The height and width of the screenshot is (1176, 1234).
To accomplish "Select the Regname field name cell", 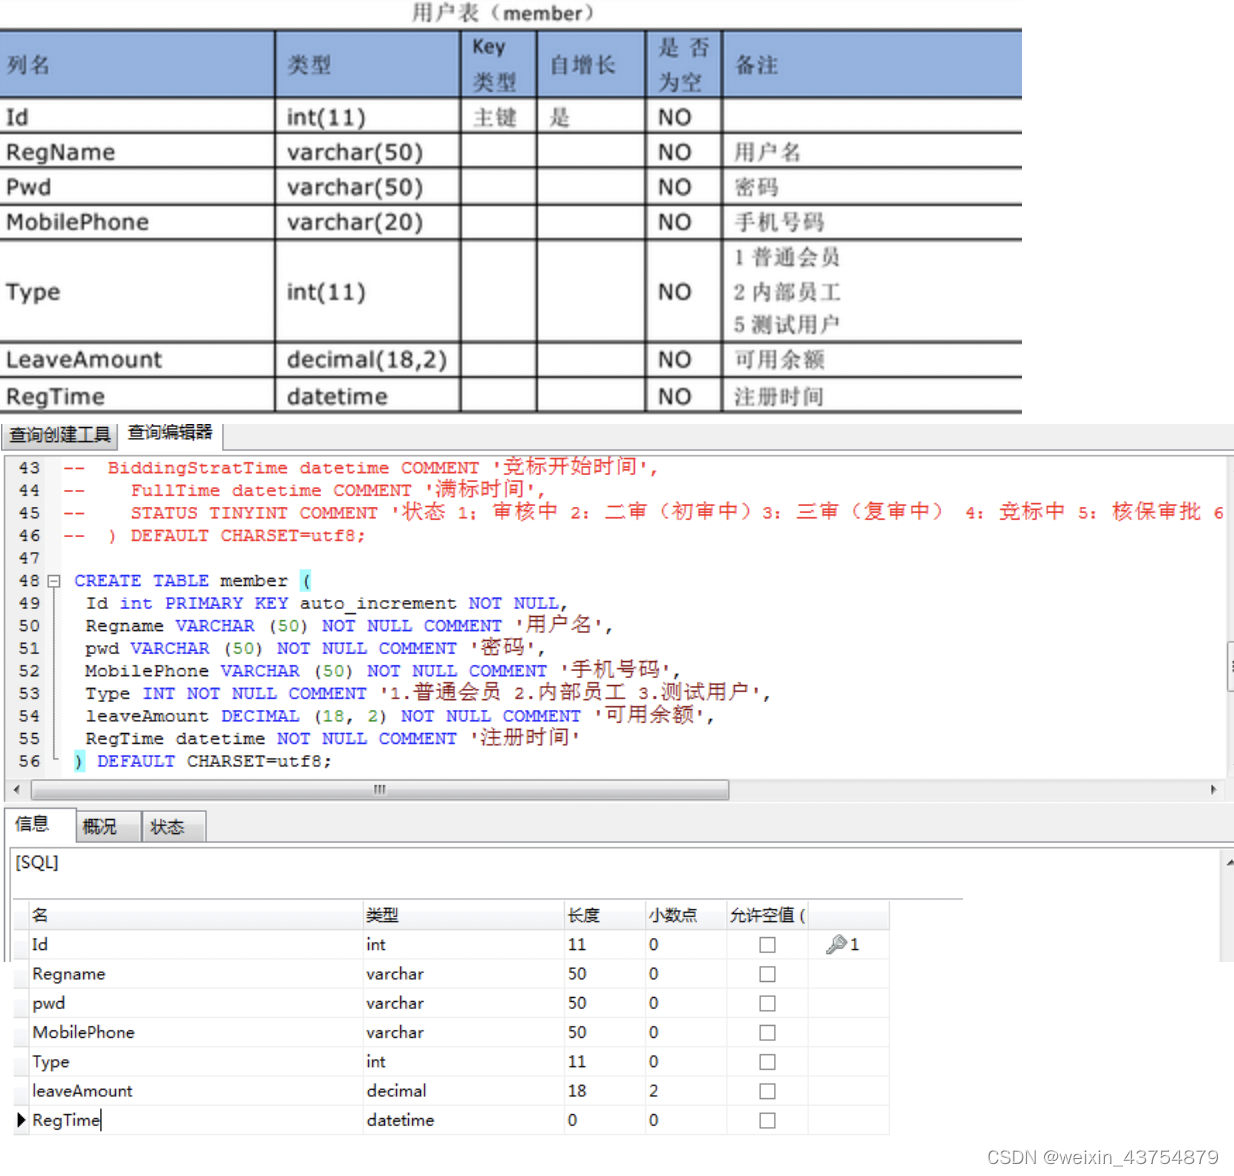I will point(195,974).
